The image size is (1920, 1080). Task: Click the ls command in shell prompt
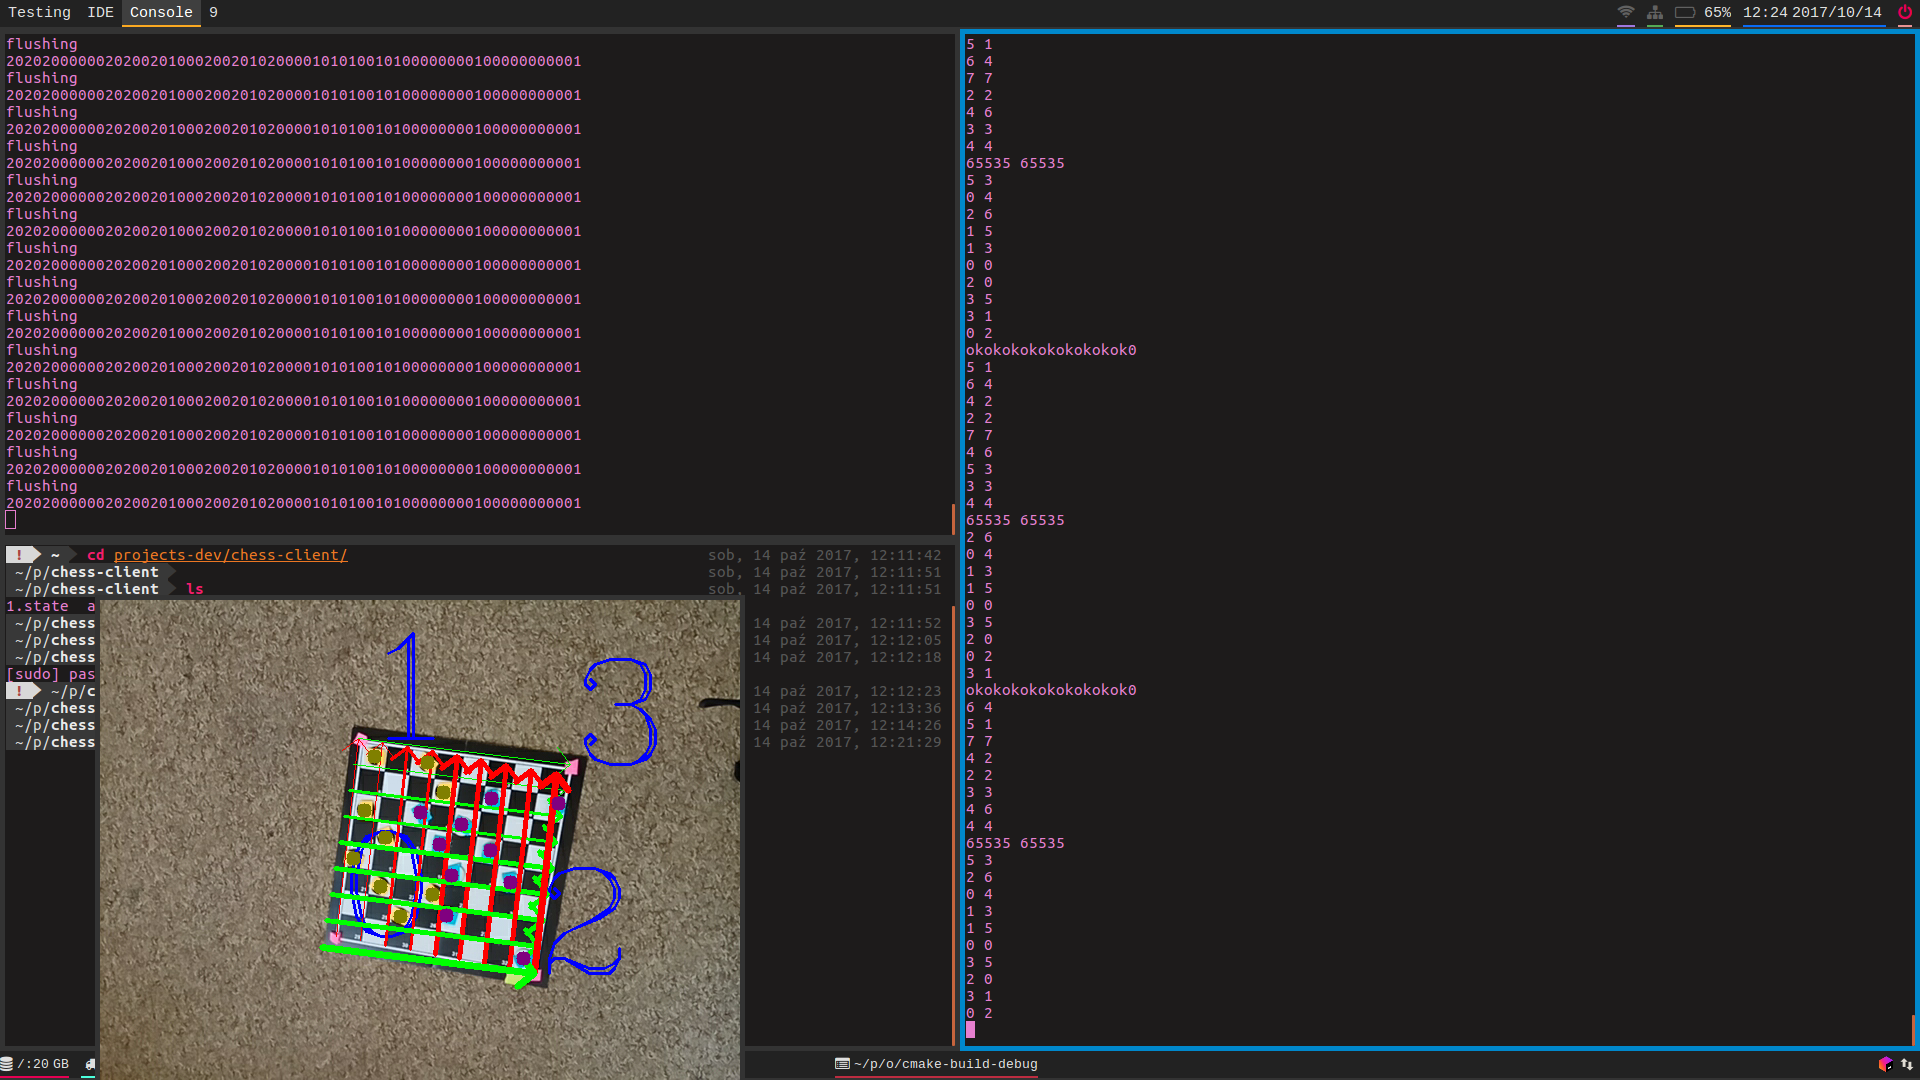point(195,589)
